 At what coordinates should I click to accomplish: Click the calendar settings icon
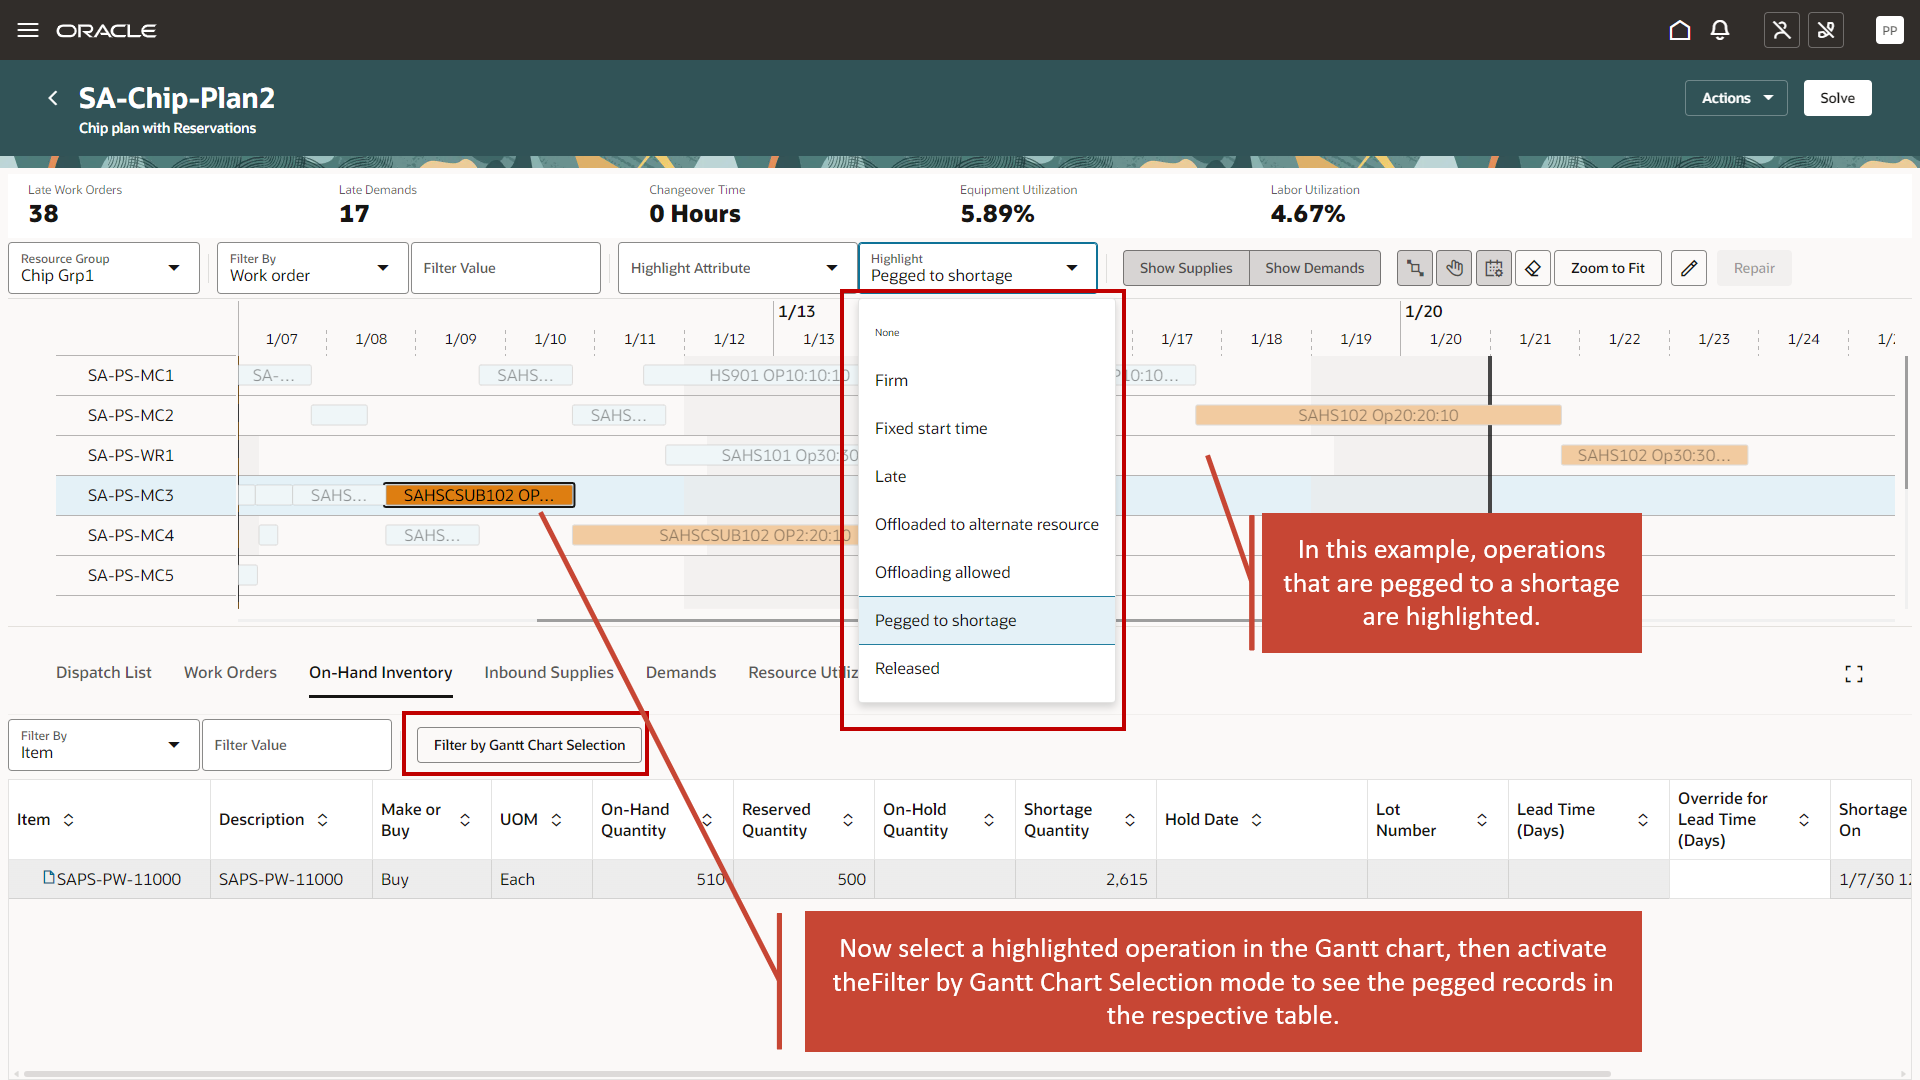click(1494, 268)
